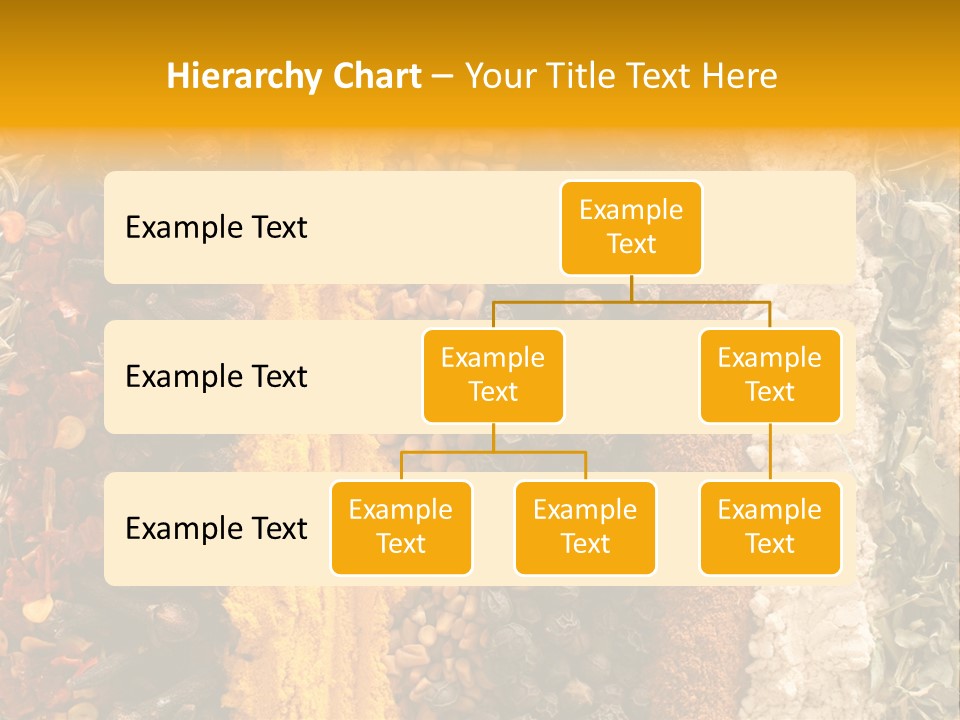Click vertical connector directly under top box
This screenshot has height=720, width=960.
(631, 288)
